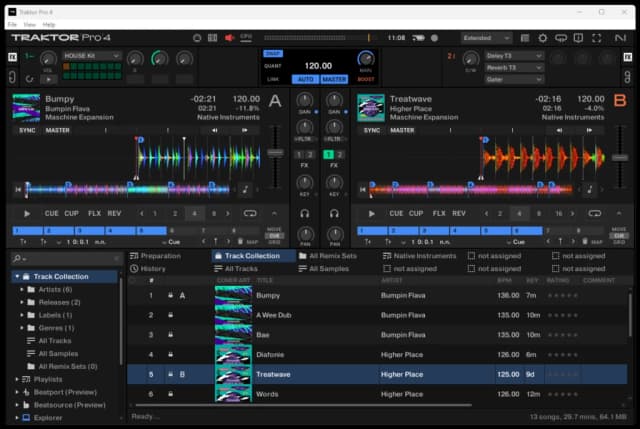Viewport: 640px width, 429px height.
Task: Expand the Artists (6) folder
Action: tap(22, 289)
